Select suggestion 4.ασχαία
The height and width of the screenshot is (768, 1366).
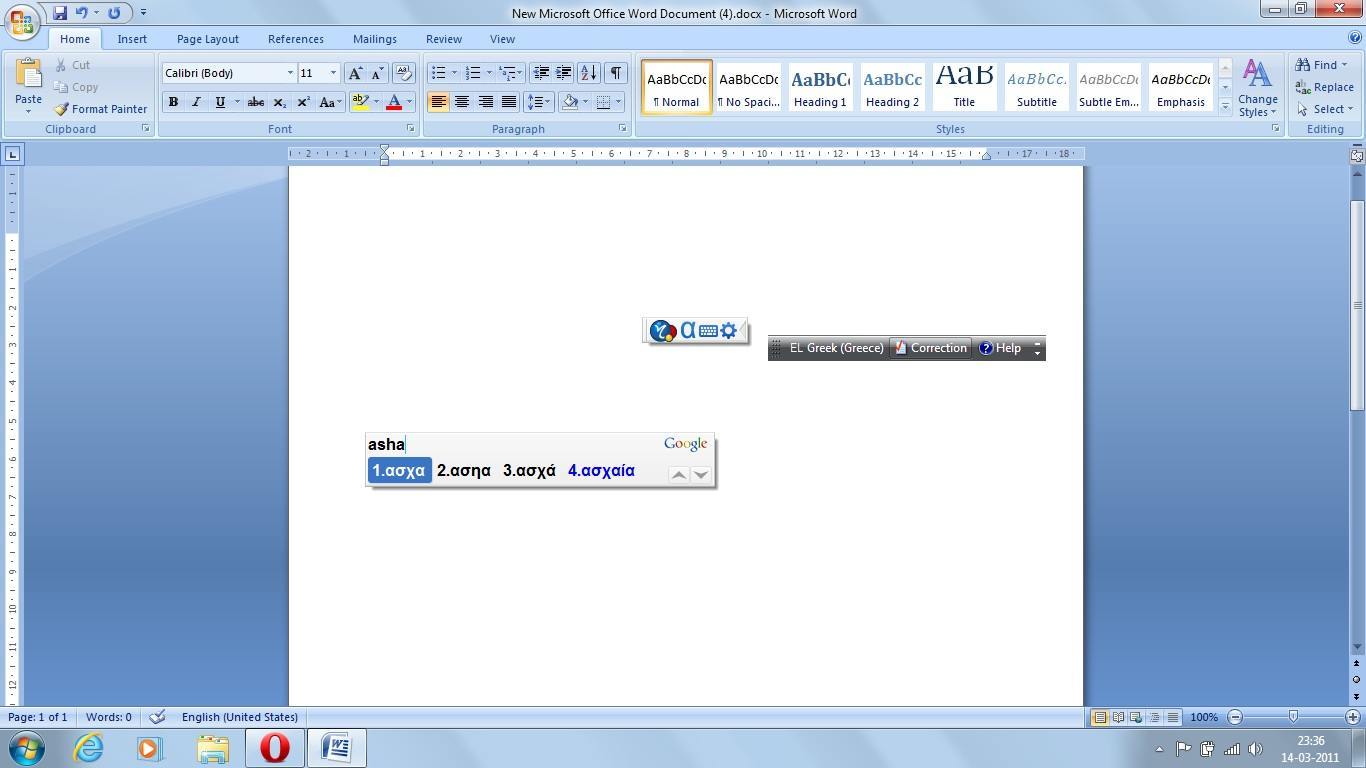[601, 471]
